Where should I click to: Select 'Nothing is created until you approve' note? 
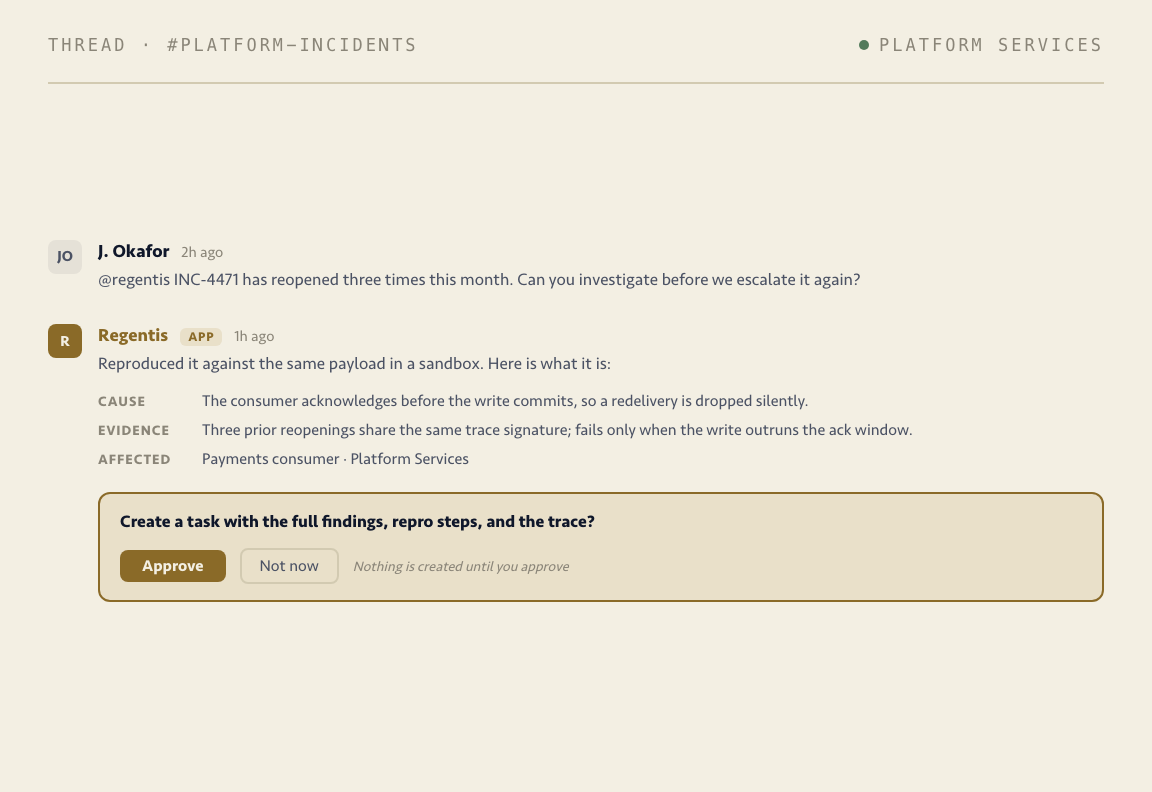pyautogui.click(x=461, y=566)
